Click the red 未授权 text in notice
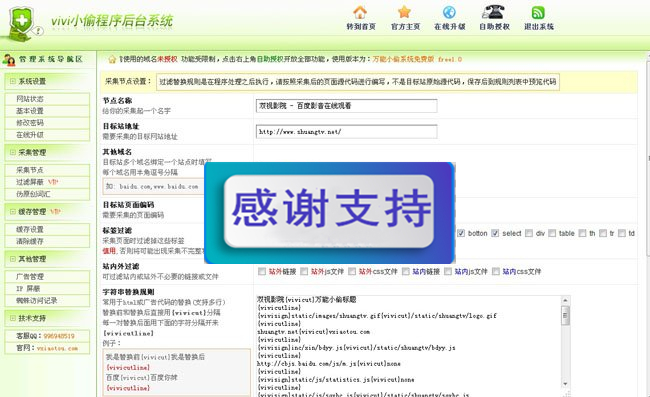Image resolution: width=650 pixels, height=397 pixels. (x=167, y=59)
